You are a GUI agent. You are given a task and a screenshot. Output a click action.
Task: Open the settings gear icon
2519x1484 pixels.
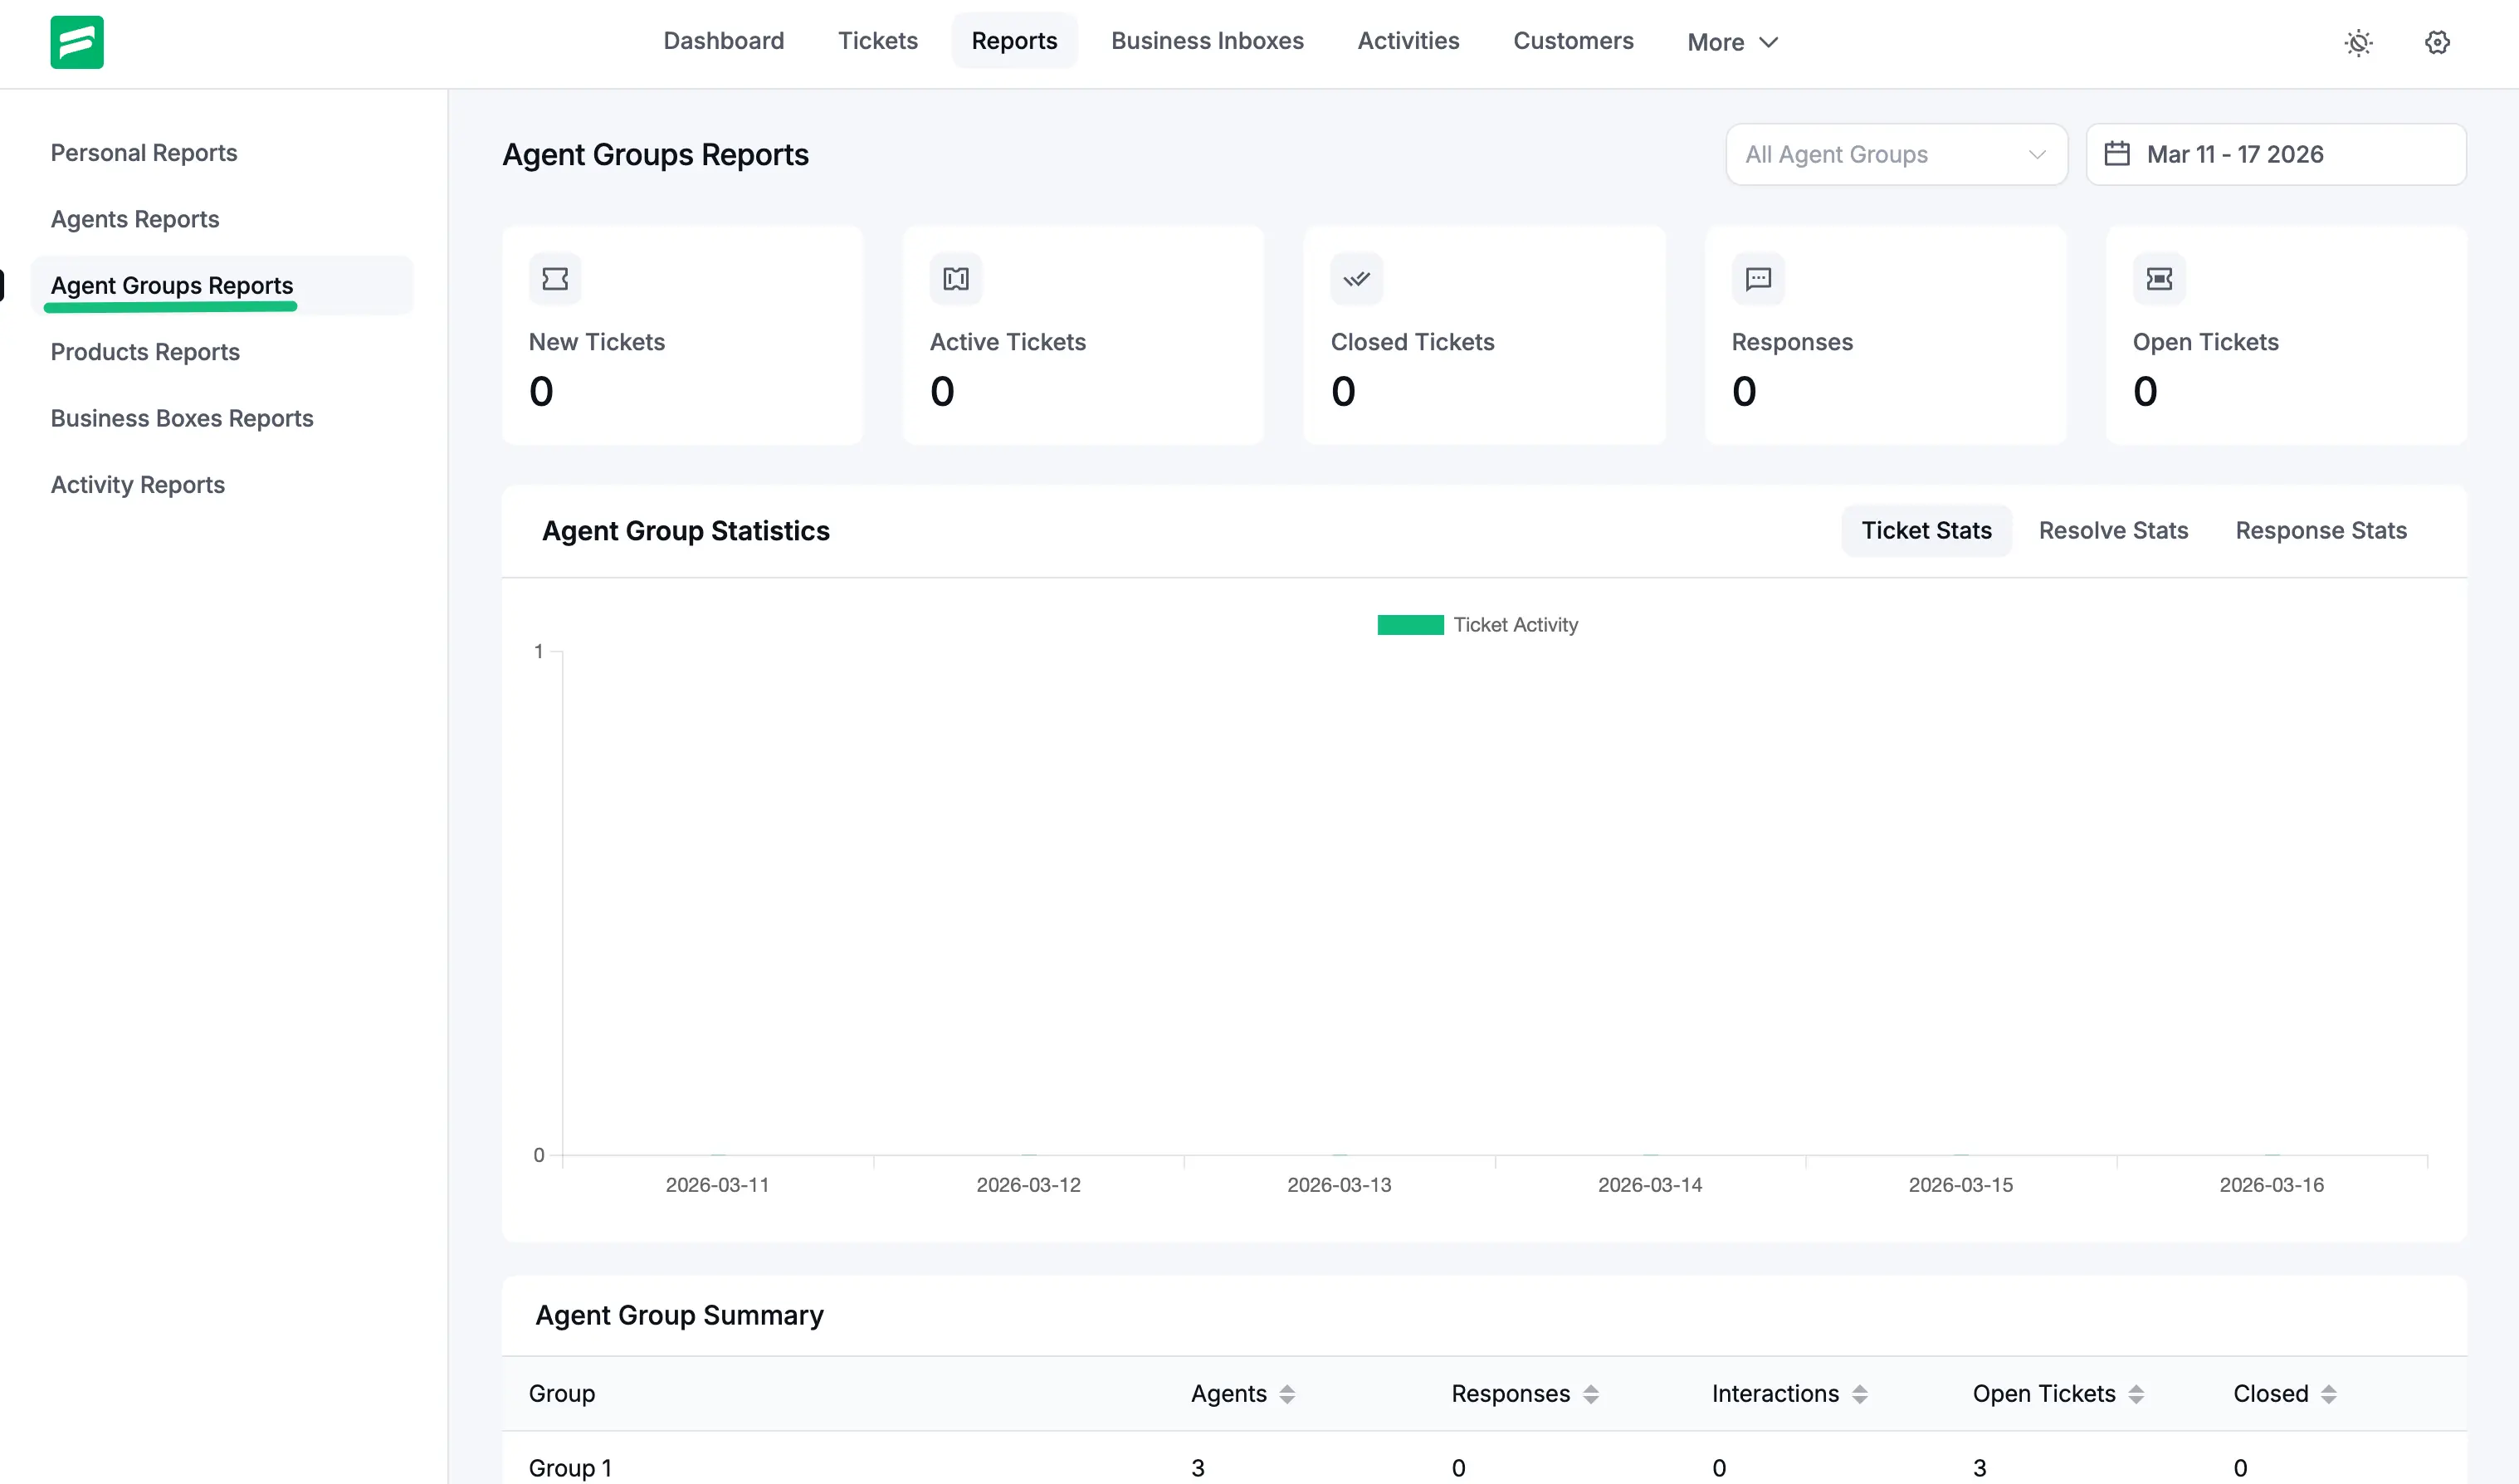(2437, 42)
